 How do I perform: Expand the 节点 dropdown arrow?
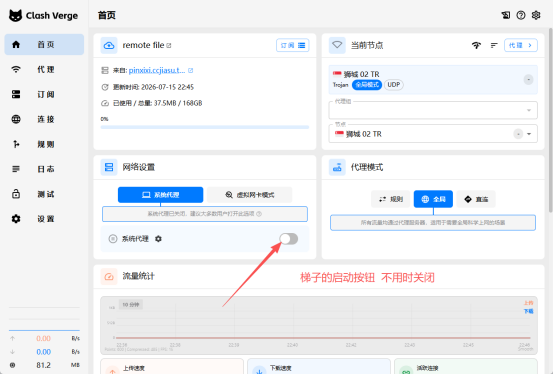coord(529,134)
